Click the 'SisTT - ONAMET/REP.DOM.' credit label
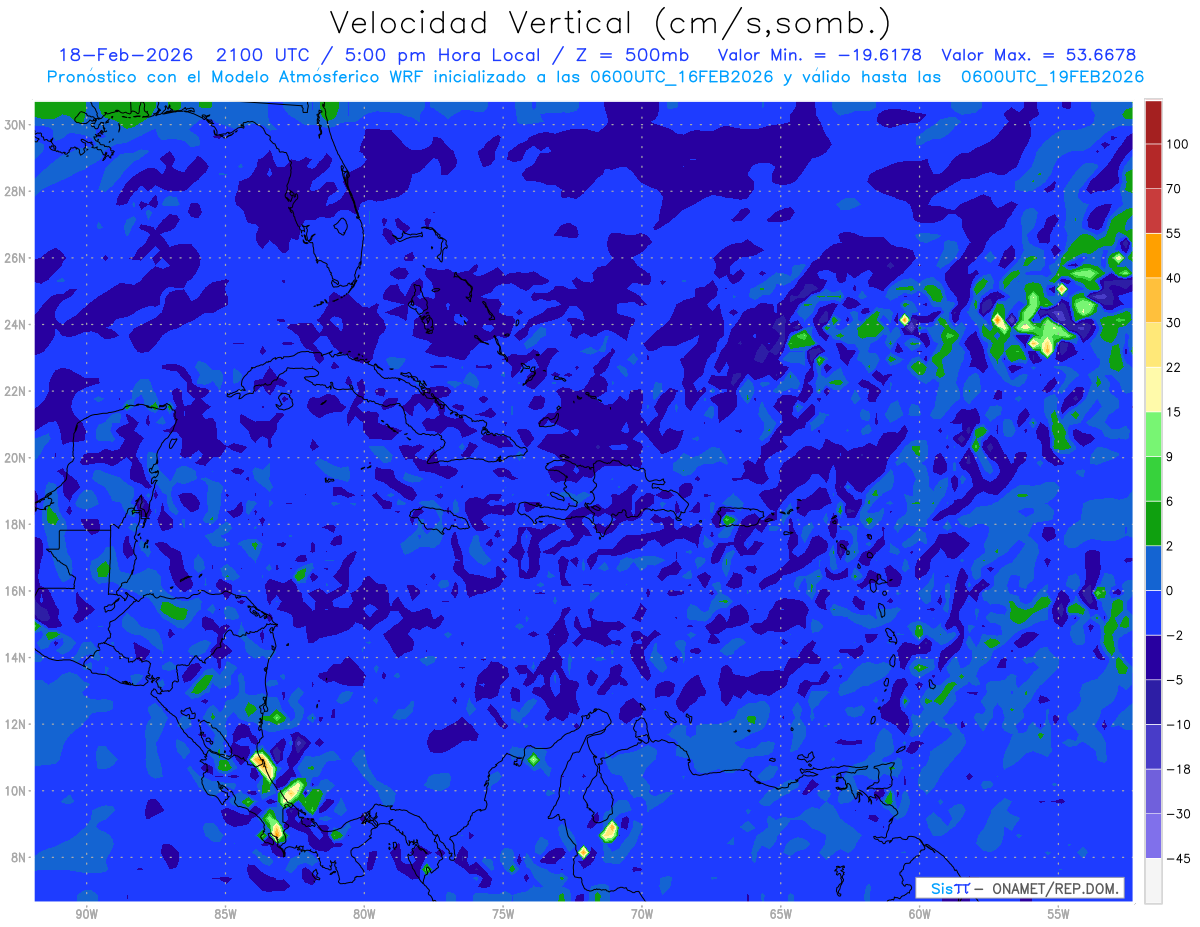The width and height of the screenshot is (1200, 927). pyautogui.click(x=1022, y=888)
